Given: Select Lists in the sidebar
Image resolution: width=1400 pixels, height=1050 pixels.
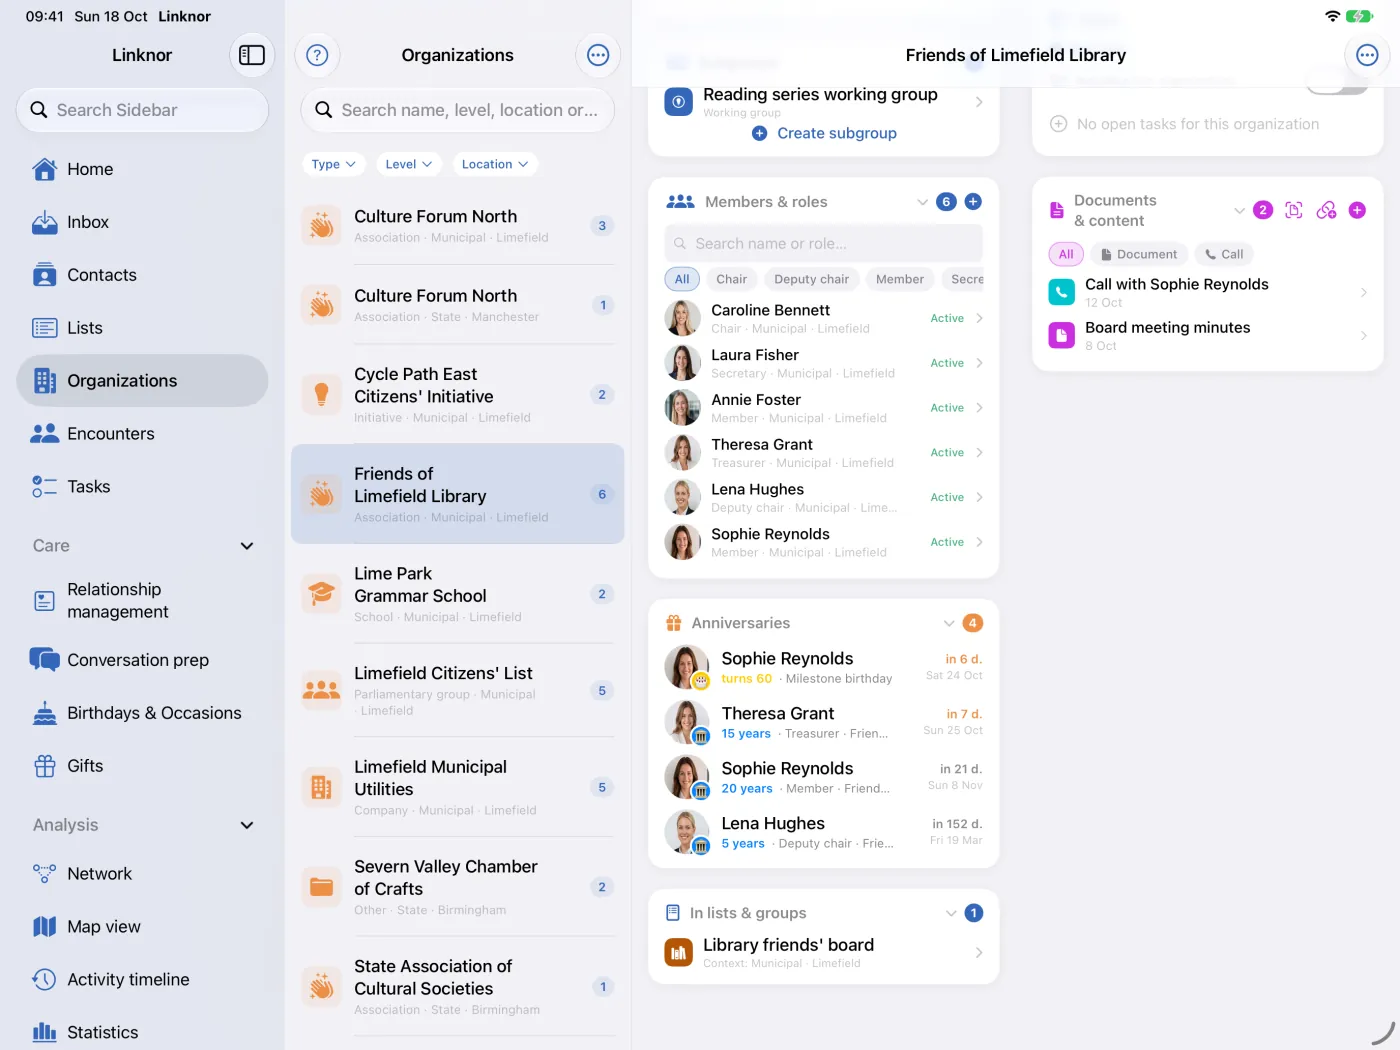Looking at the screenshot, I should pyautogui.click(x=142, y=328).
